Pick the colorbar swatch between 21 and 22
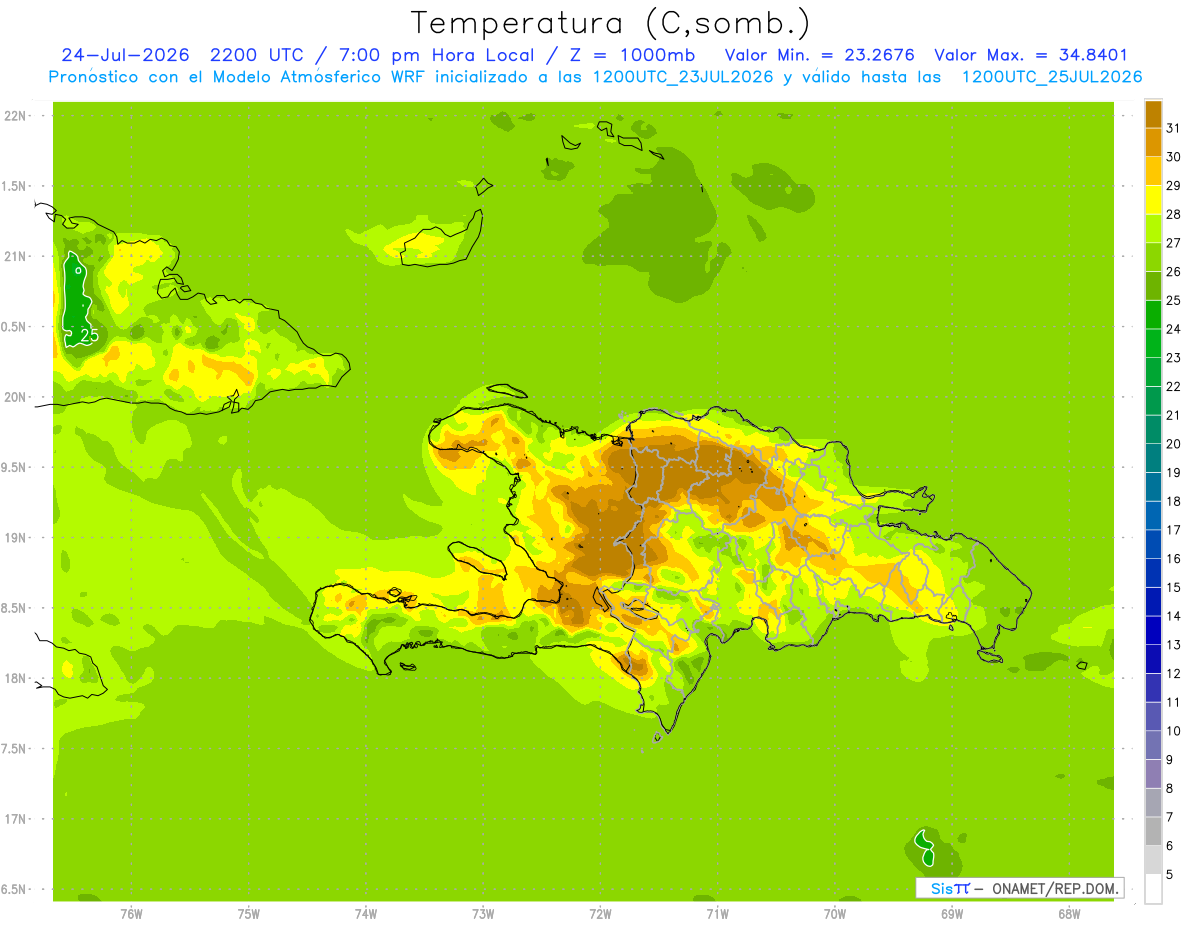The height and width of the screenshot is (927, 1200). click(1153, 400)
